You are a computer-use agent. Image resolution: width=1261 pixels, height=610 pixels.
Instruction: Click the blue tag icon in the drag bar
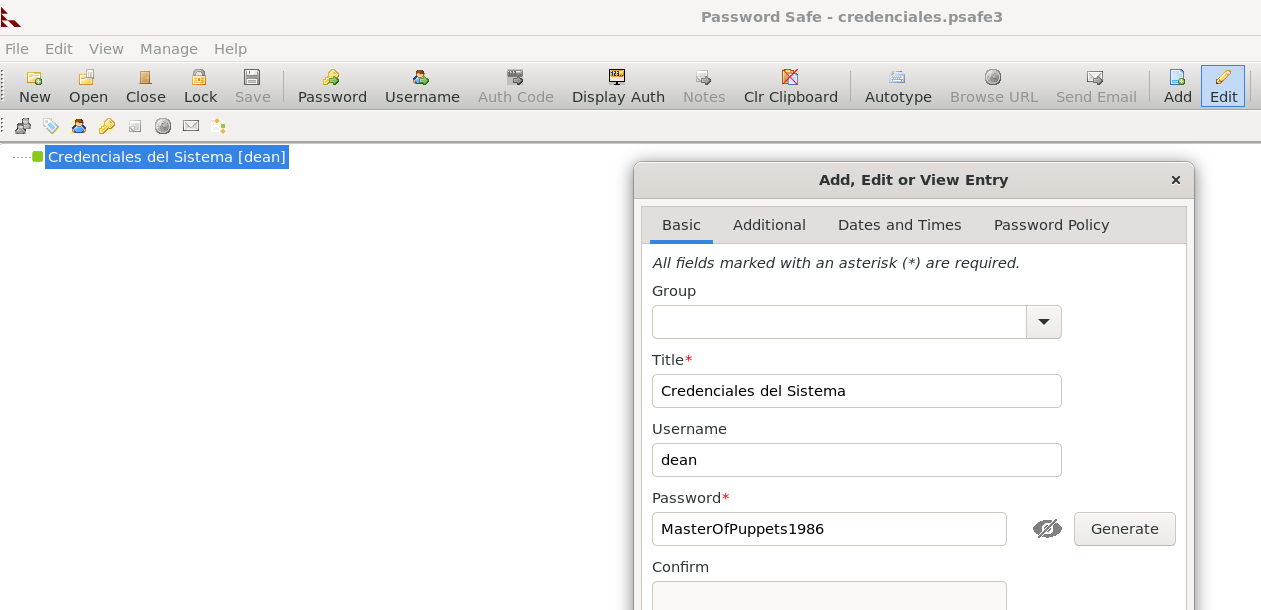tap(51, 126)
